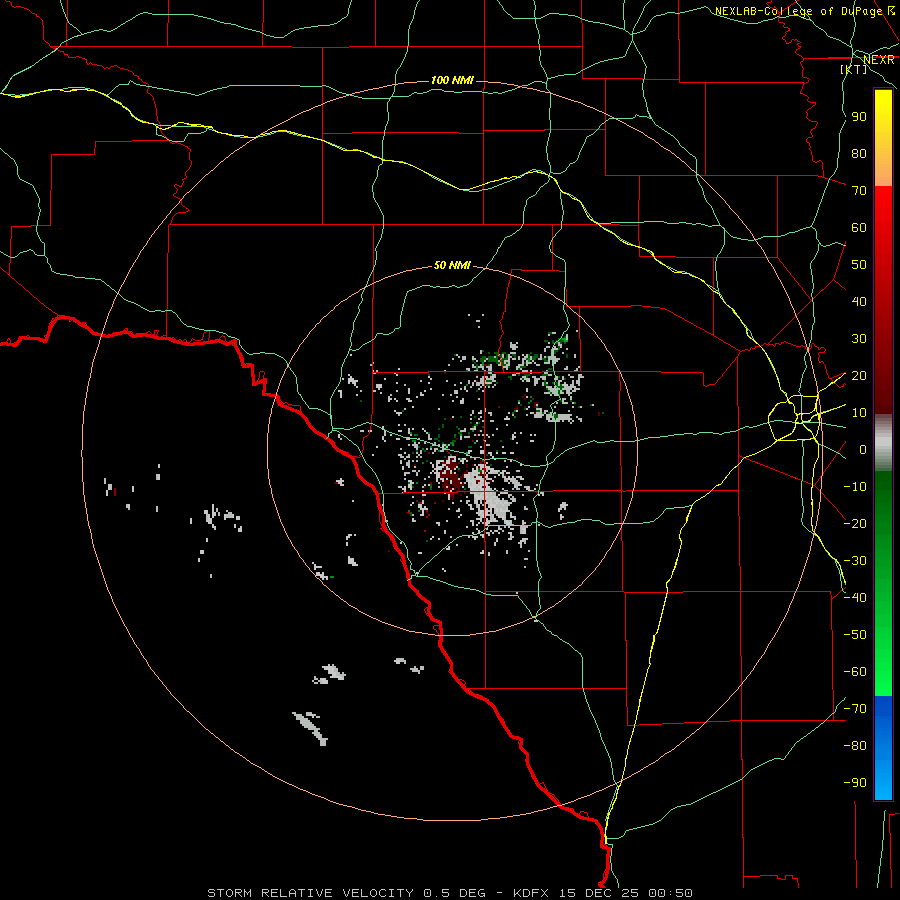The width and height of the screenshot is (900, 900).
Task: Click the -30 value on the velocity scale
Action: [x=855, y=561]
